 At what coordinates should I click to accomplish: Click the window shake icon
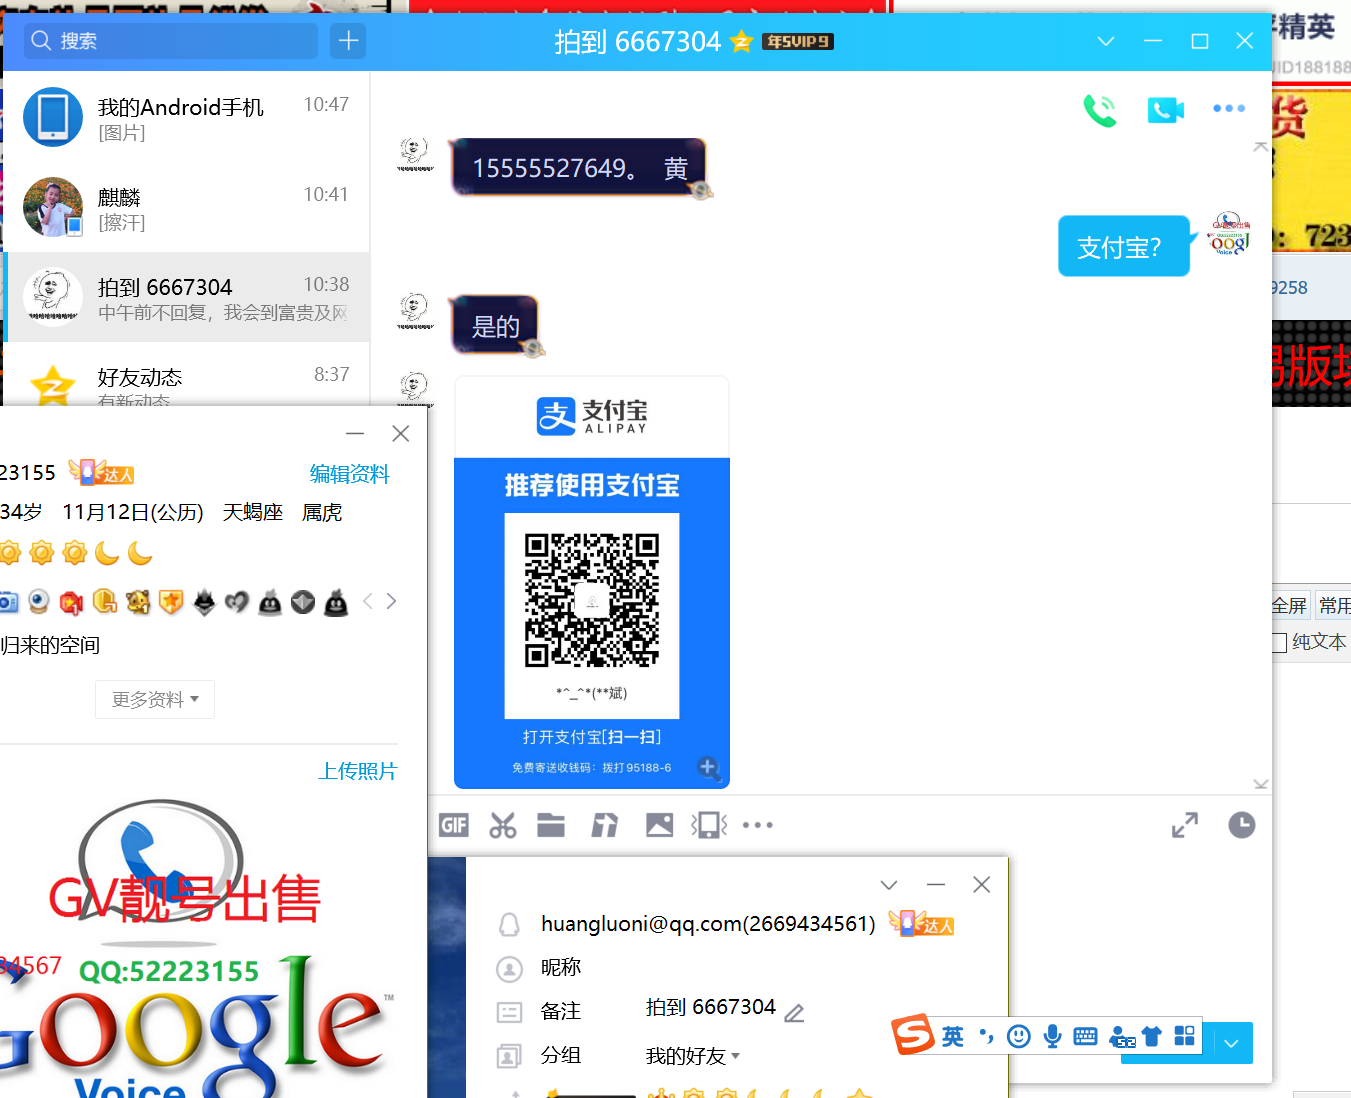coord(709,825)
